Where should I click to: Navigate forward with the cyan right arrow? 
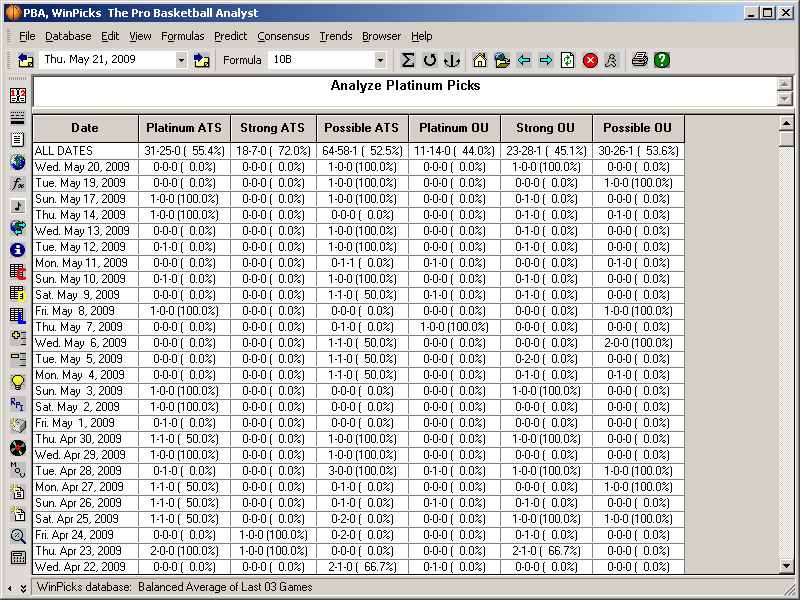546,60
